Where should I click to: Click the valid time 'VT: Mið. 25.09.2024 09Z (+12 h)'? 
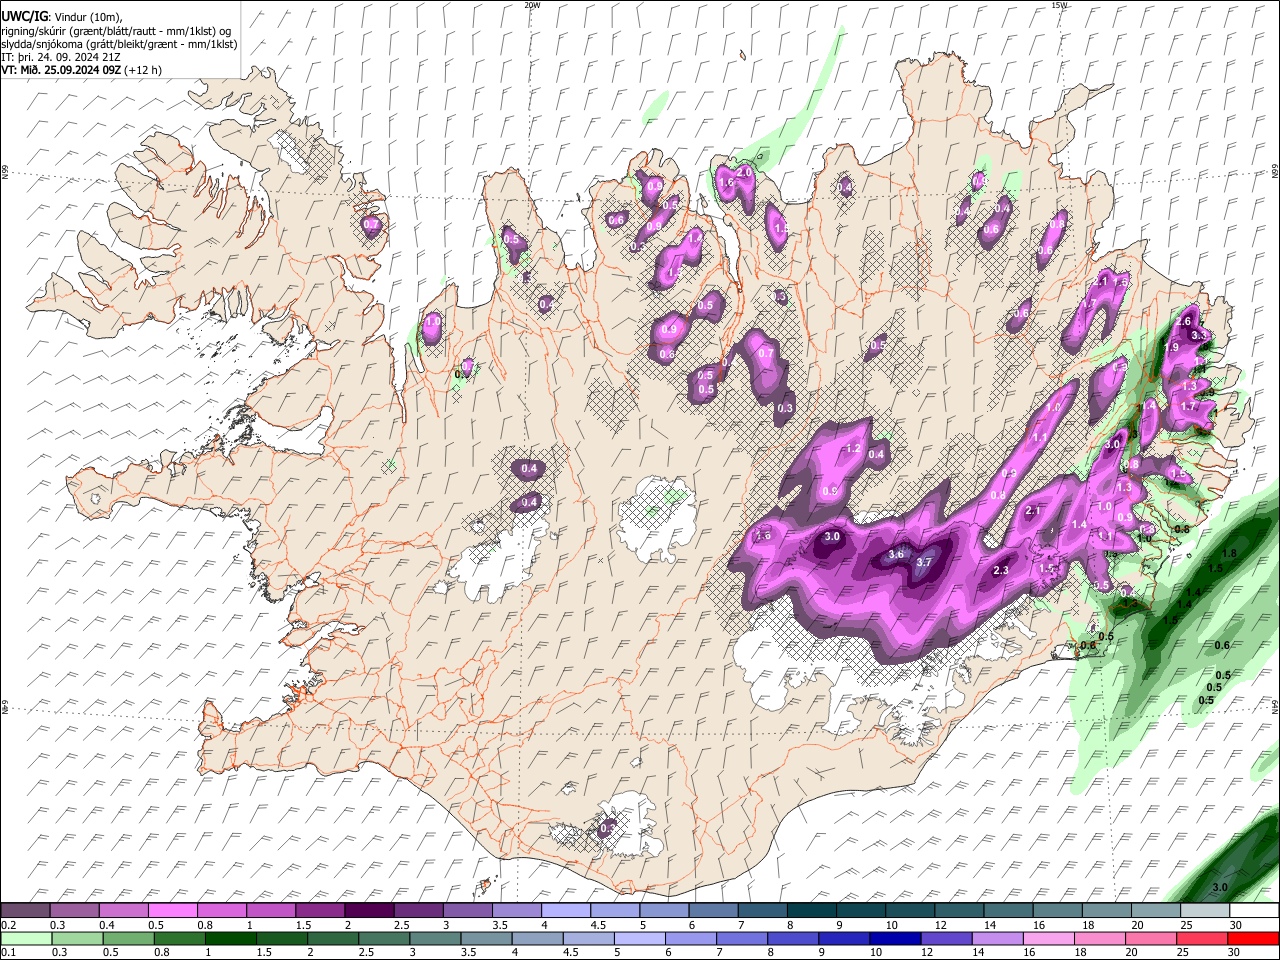tap(82, 70)
